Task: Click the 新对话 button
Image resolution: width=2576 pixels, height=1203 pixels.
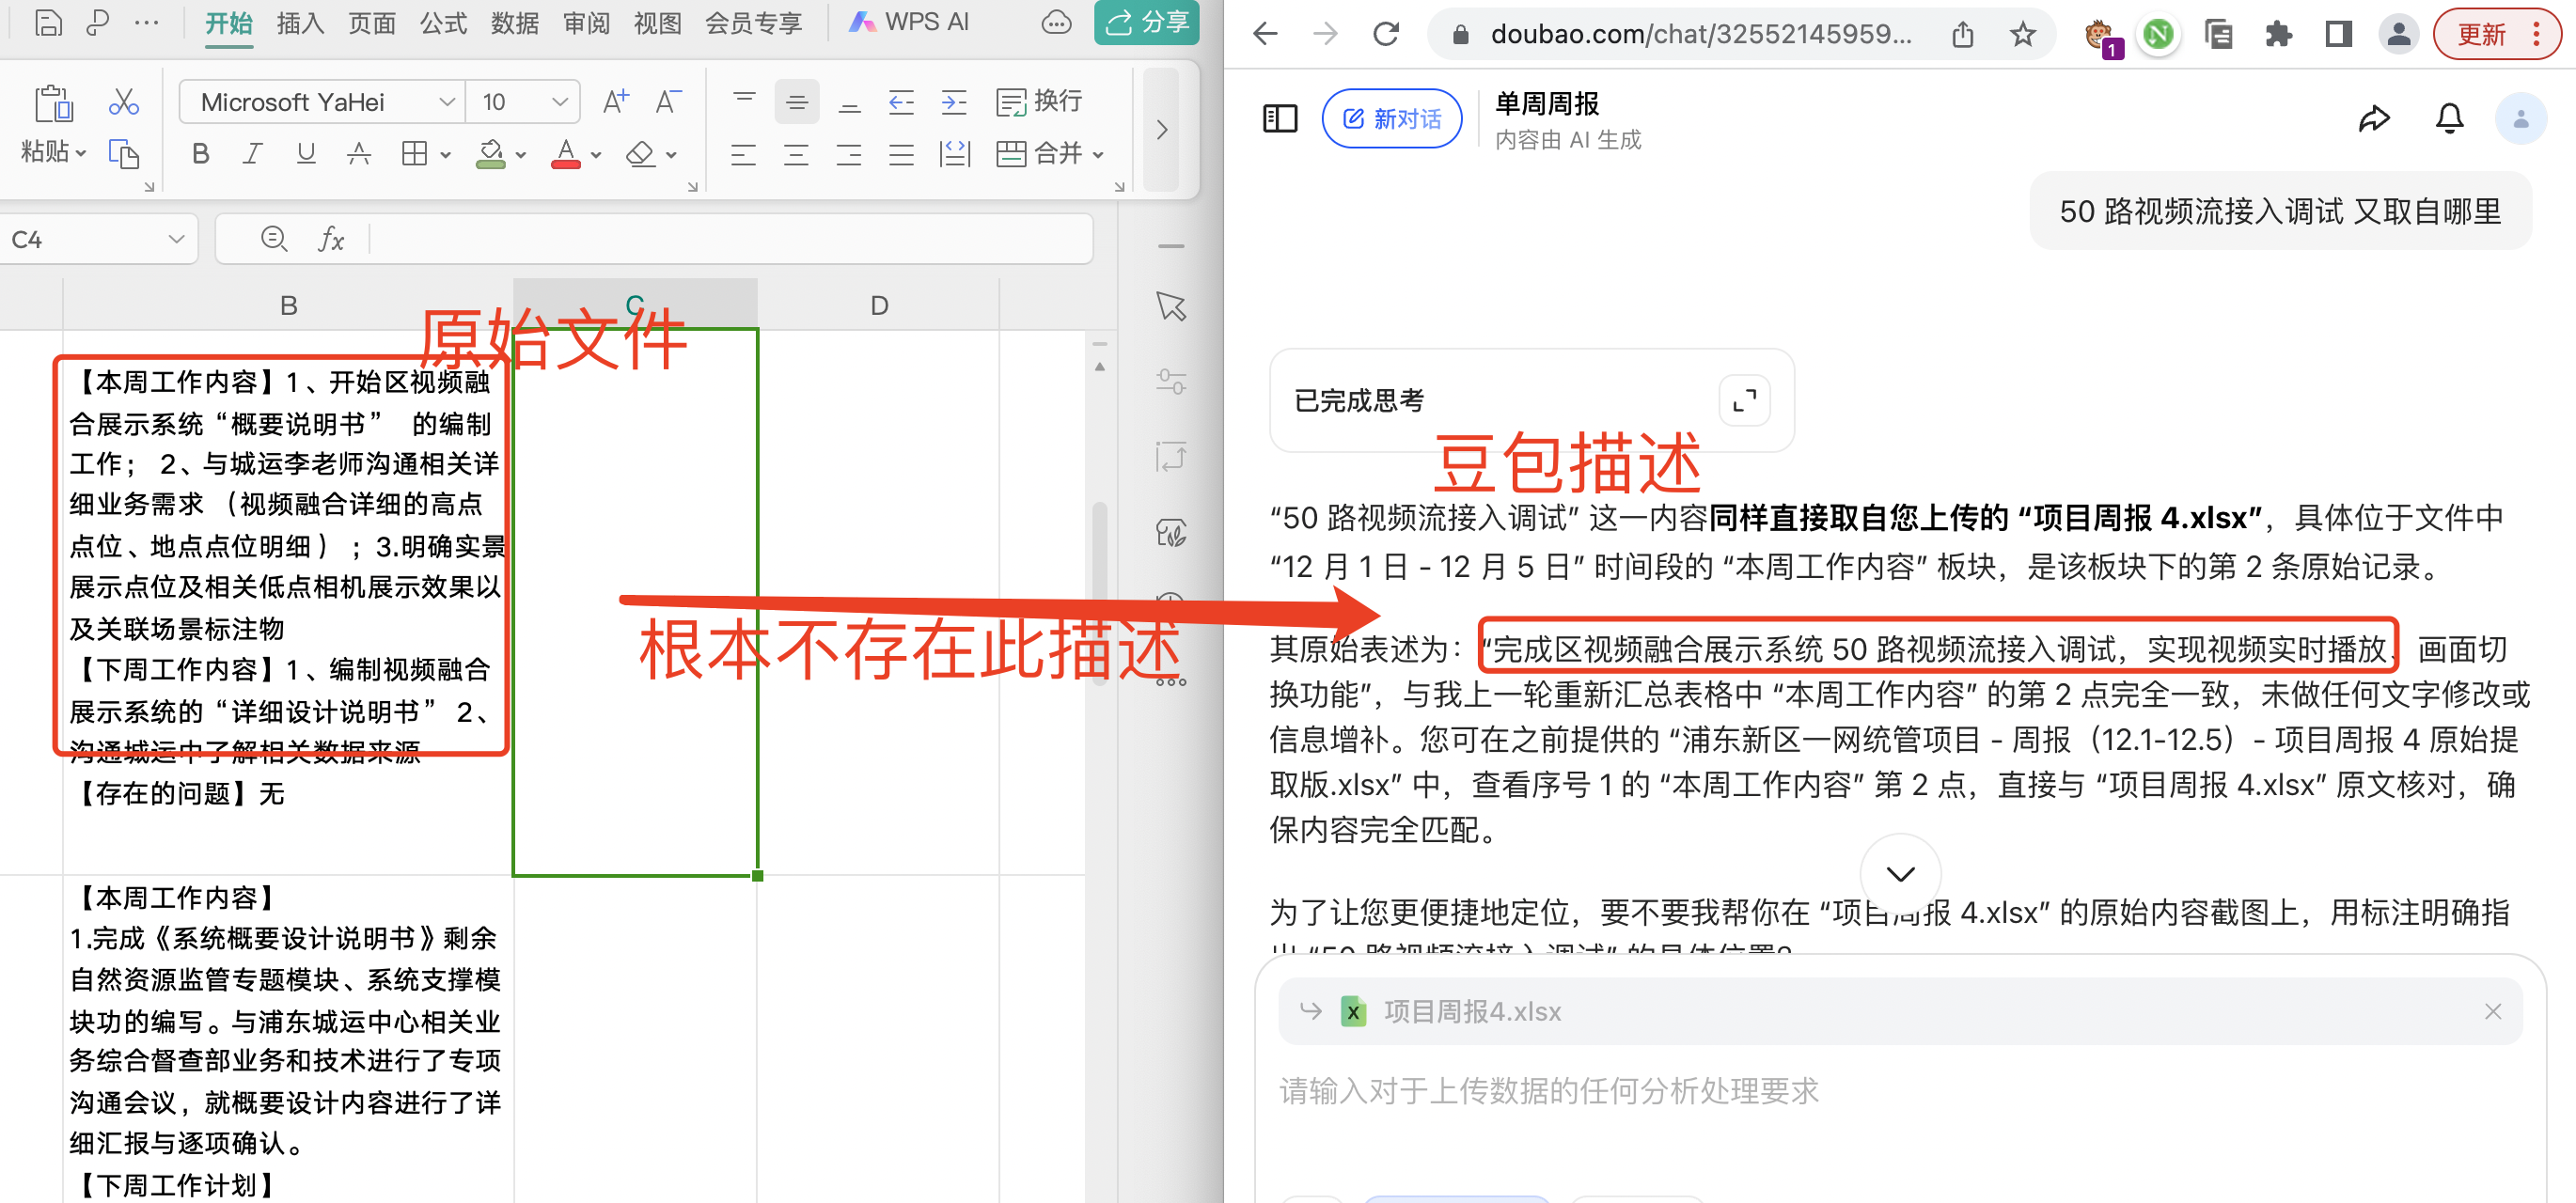Action: pos(1391,119)
